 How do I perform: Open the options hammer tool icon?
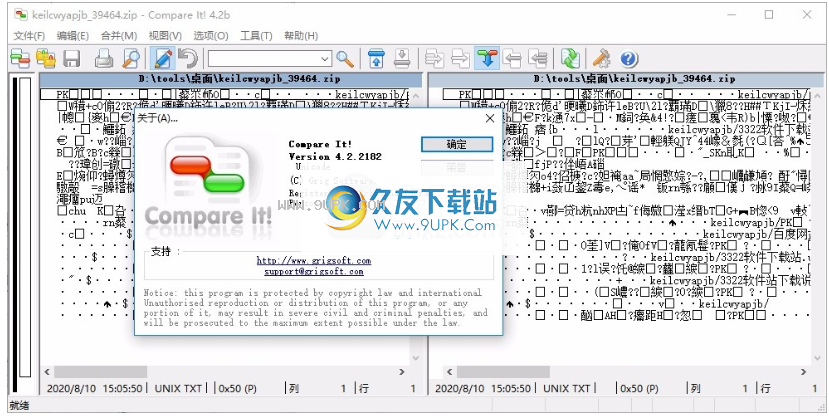click(602, 59)
